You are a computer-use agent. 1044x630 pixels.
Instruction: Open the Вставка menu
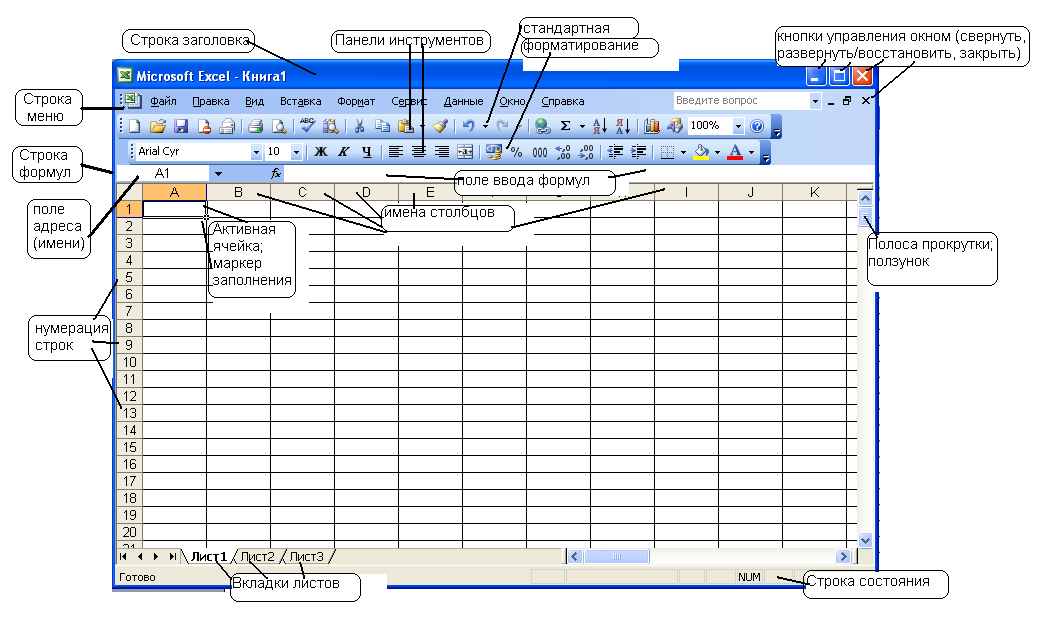[300, 101]
